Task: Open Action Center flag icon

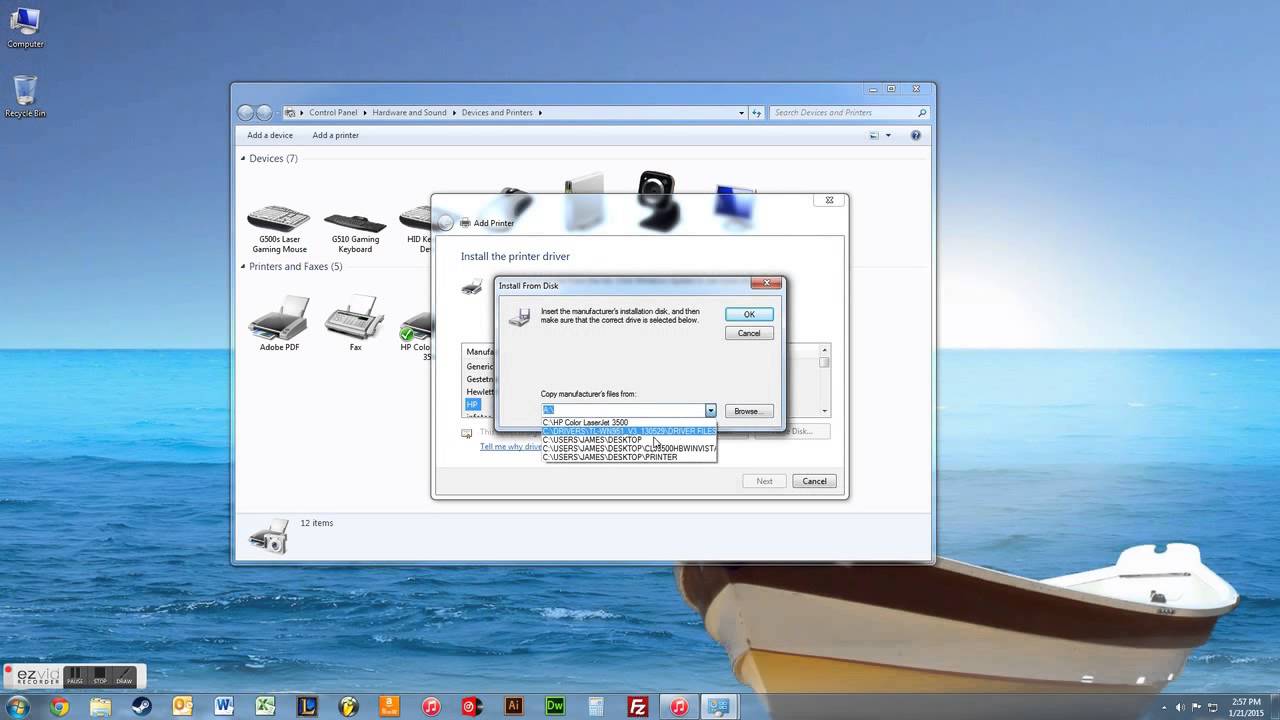Action: point(1196,707)
